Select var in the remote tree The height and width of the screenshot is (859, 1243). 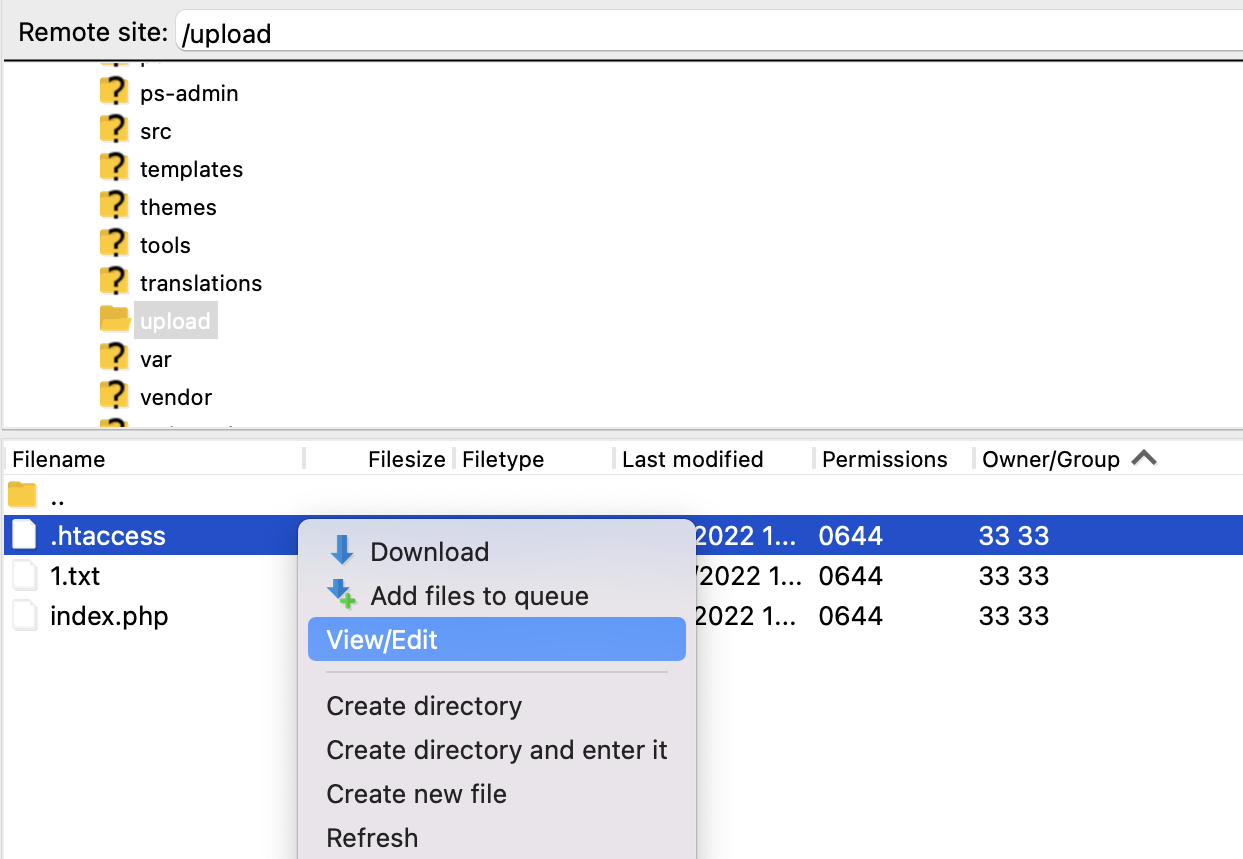pos(156,359)
